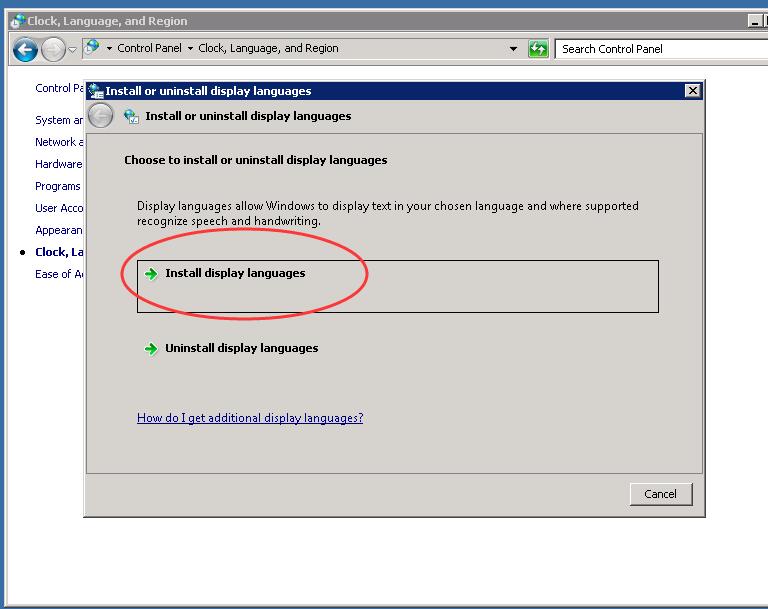Click the Control Panel forward arrow button
Screen dimensions: 768x609
[52, 49]
